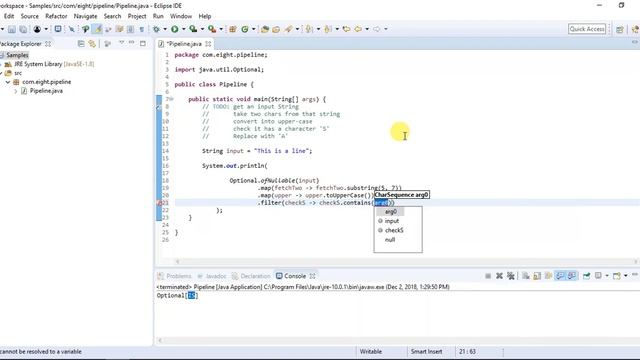
Task: Click the Quick Access search field
Action: (x=587, y=29)
